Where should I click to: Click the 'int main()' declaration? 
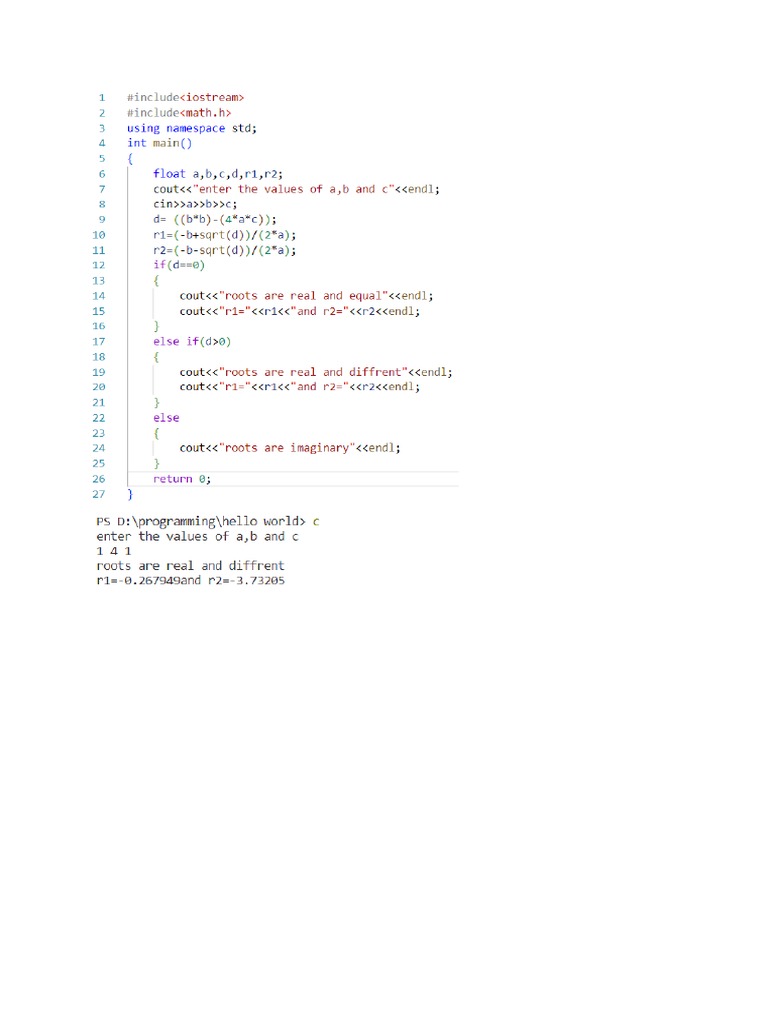click(x=159, y=143)
